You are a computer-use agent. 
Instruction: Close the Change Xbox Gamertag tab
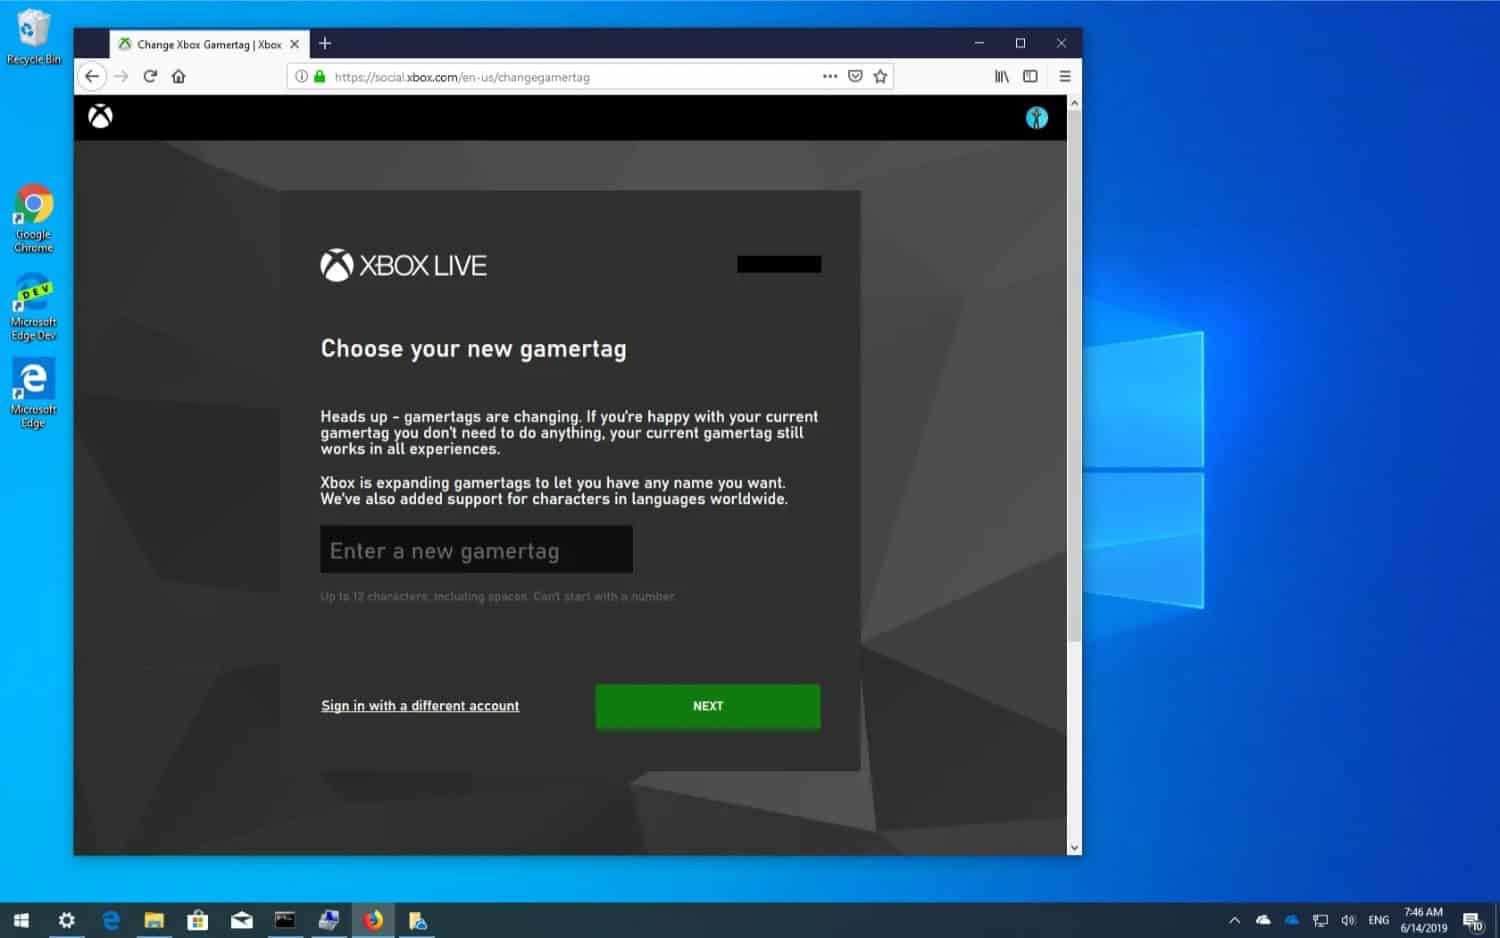coord(294,44)
